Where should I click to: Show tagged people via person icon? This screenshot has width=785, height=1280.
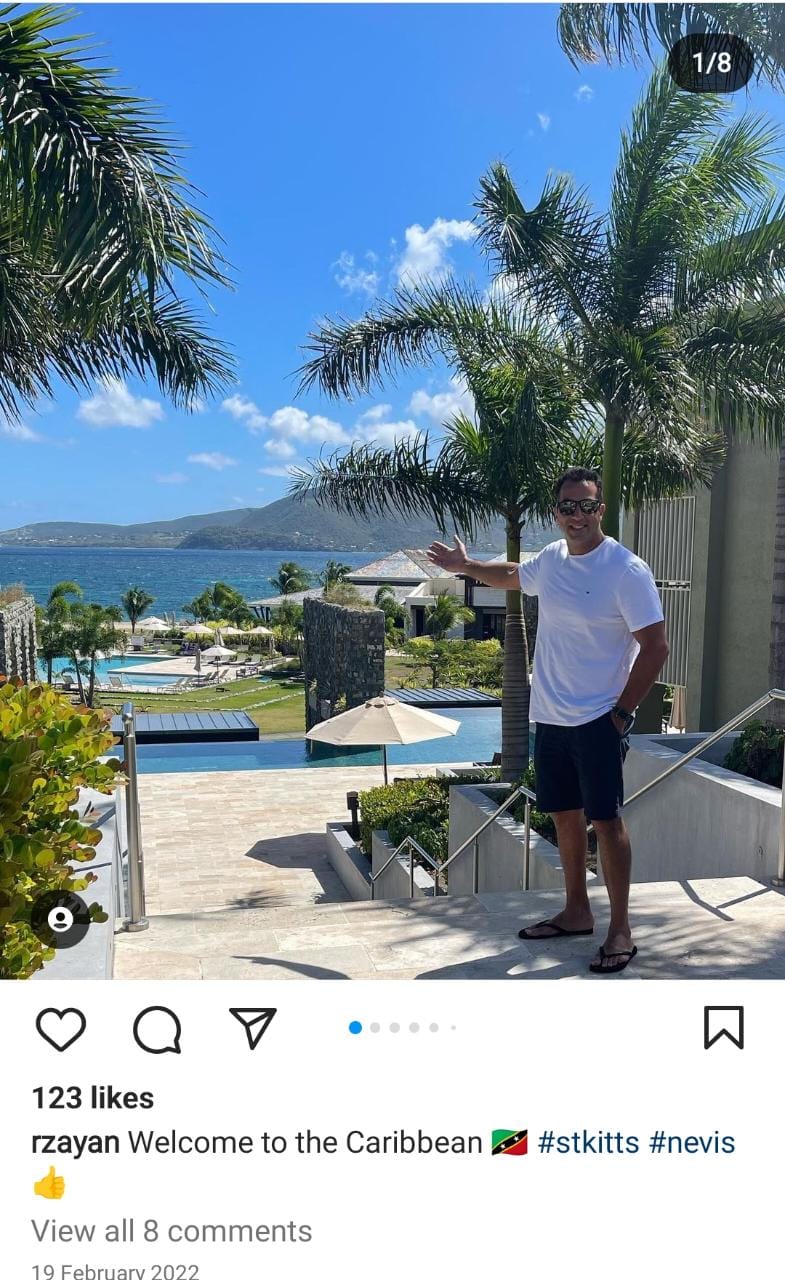60,919
